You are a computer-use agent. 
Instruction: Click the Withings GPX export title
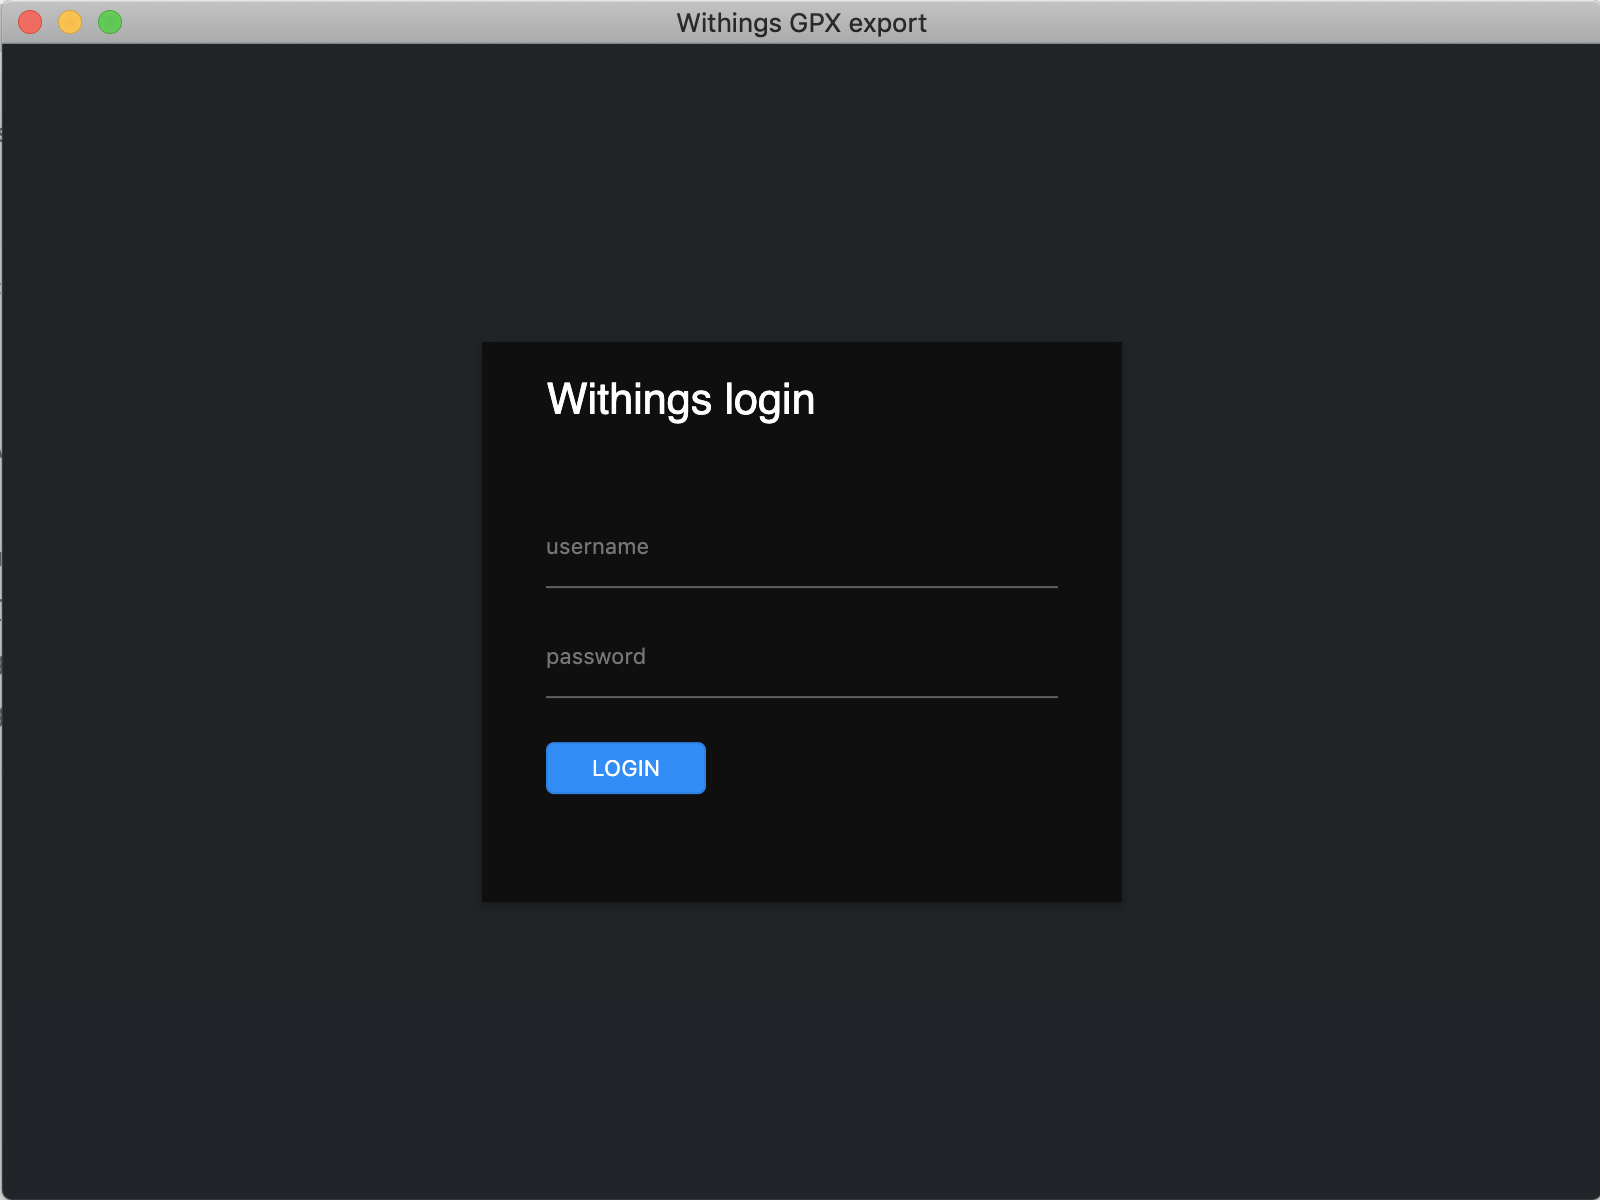point(801,23)
